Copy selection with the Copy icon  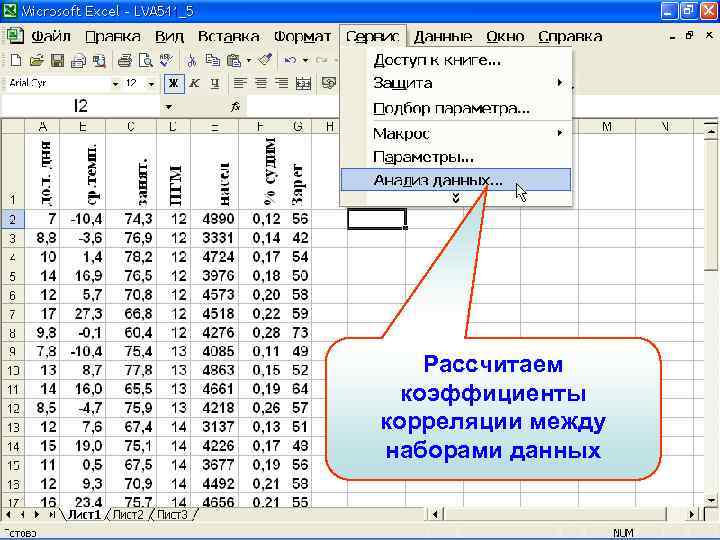[x=212, y=60]
